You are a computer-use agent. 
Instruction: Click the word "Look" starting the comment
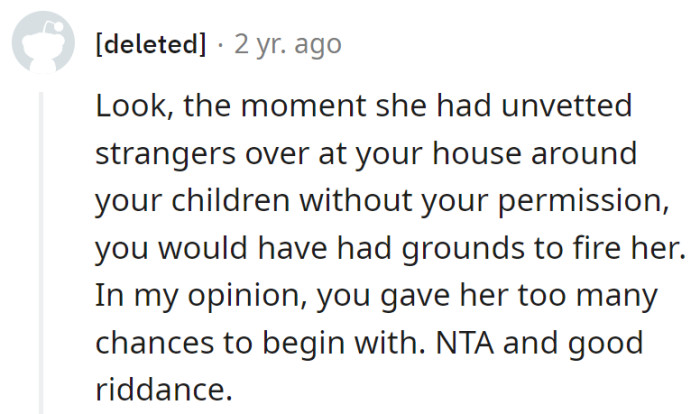(122, 107)
